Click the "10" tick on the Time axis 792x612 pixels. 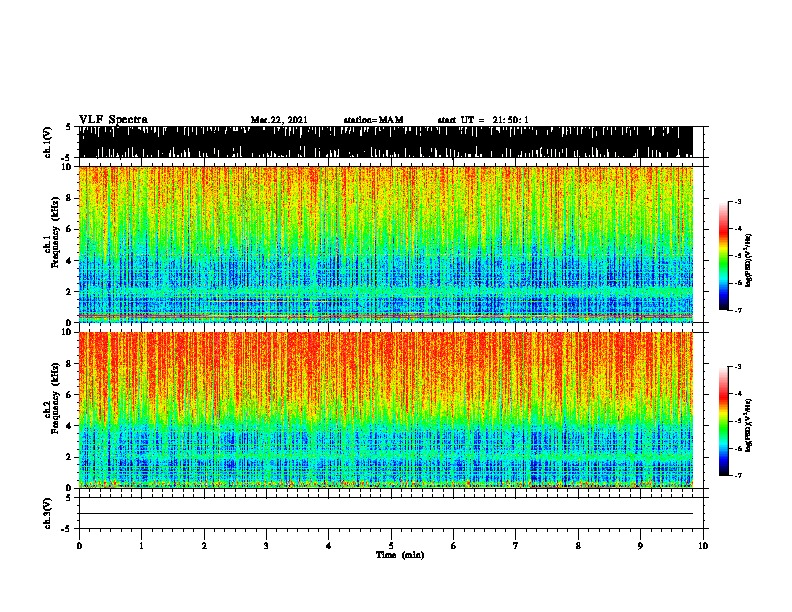pyautogui.click(x=703, y=546)
